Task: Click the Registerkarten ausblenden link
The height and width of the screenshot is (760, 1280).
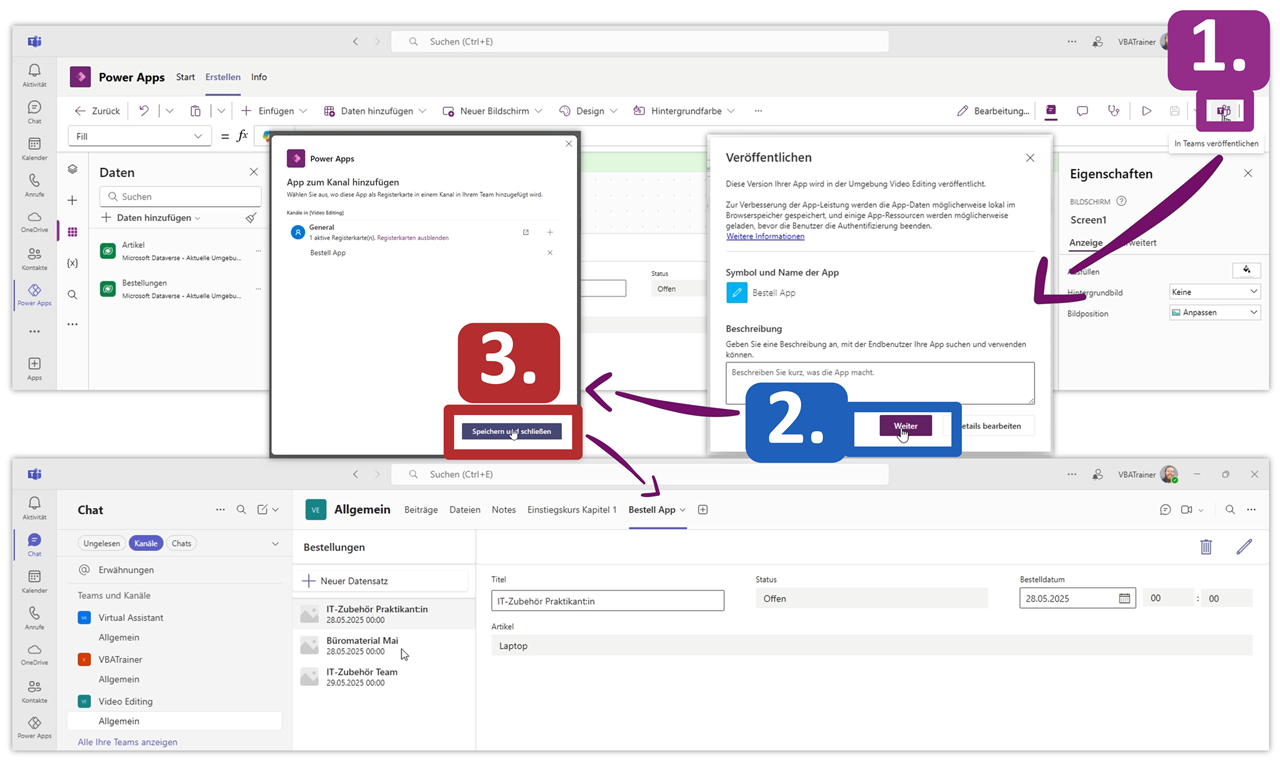Action: tap(413, 238)
